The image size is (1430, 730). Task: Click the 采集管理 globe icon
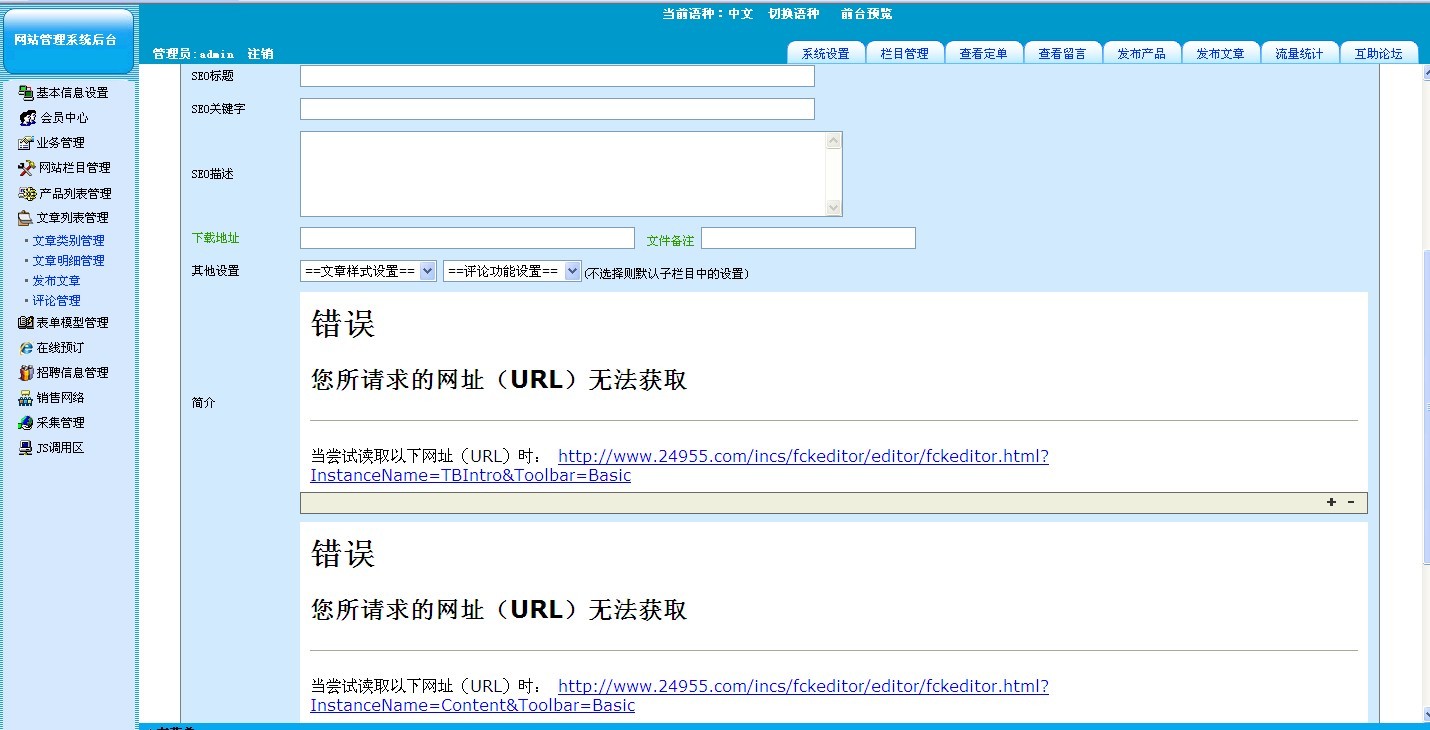click(x=26, y=423)
